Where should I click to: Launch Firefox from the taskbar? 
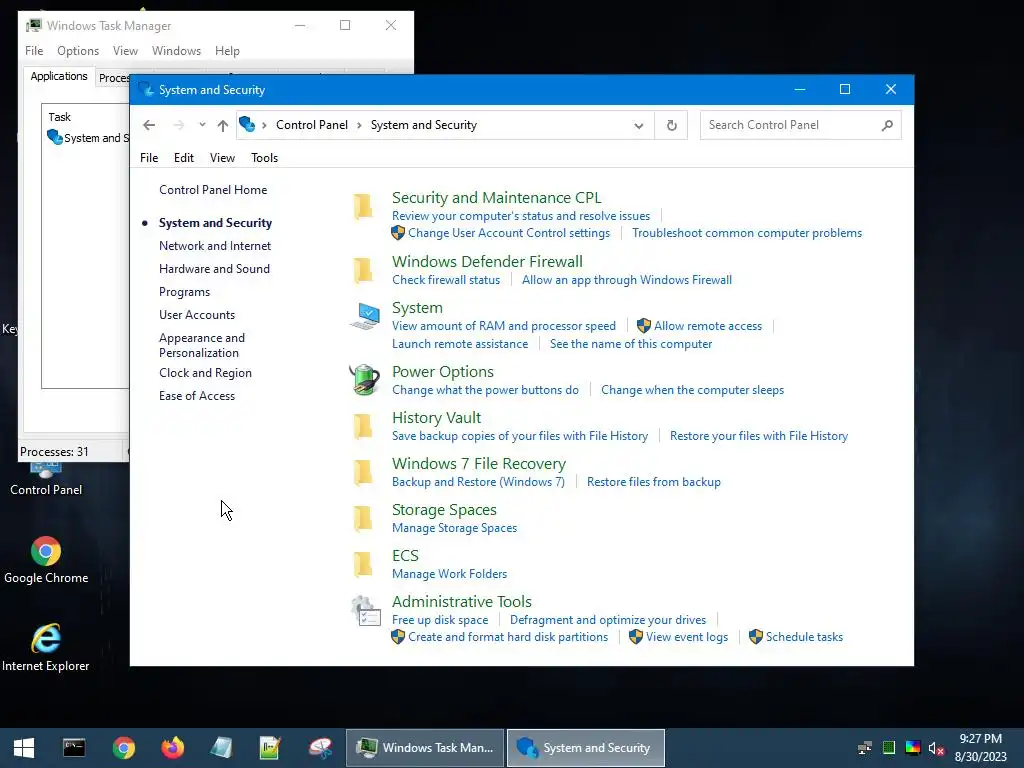point(172,748)
